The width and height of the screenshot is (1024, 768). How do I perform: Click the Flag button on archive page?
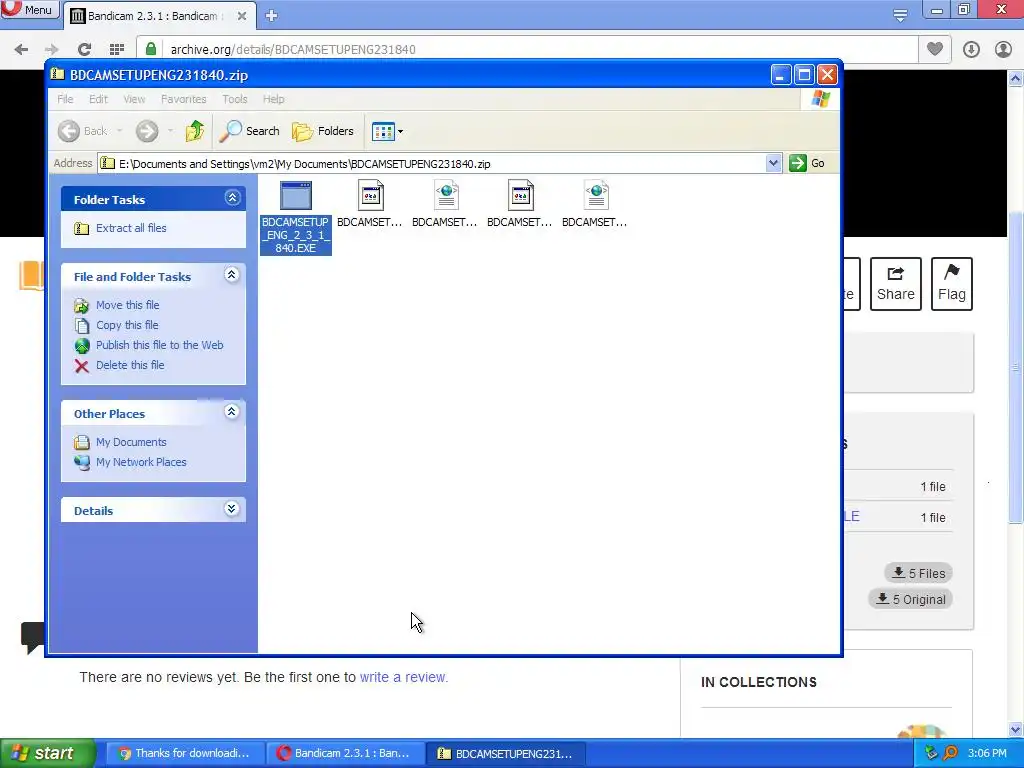click(x=952, y=284)
